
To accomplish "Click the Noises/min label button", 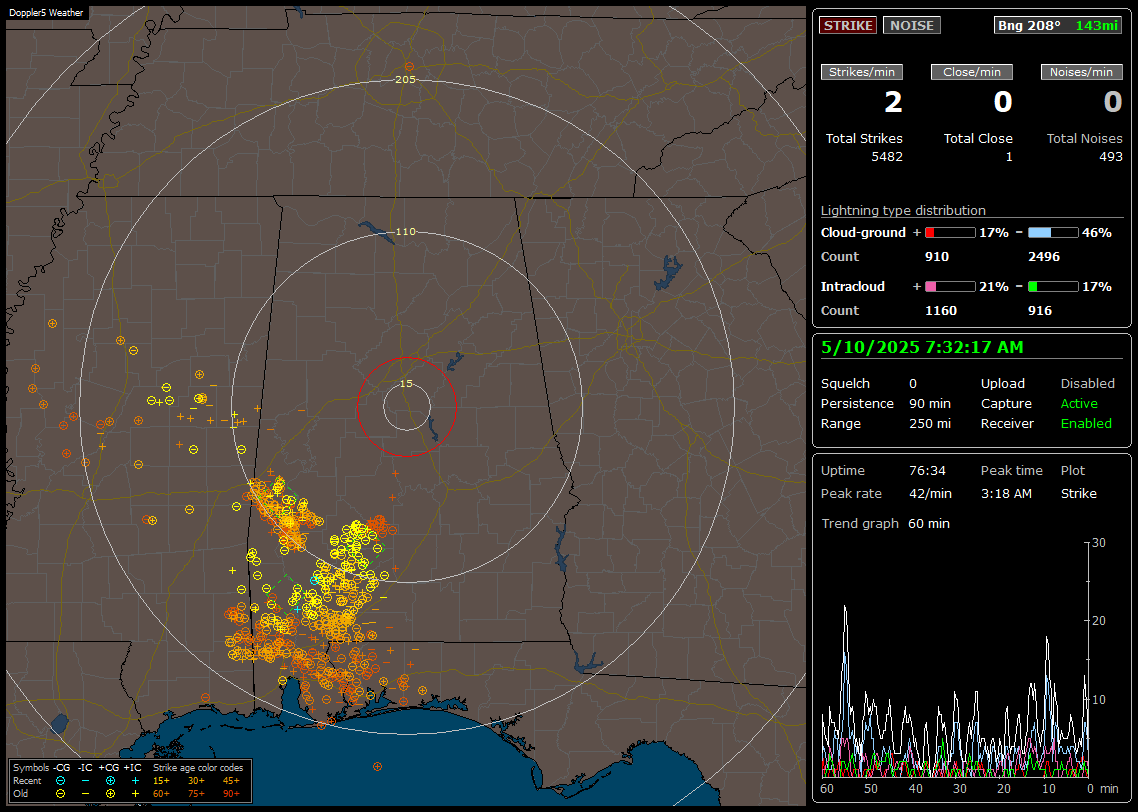I will (1081, 72).
